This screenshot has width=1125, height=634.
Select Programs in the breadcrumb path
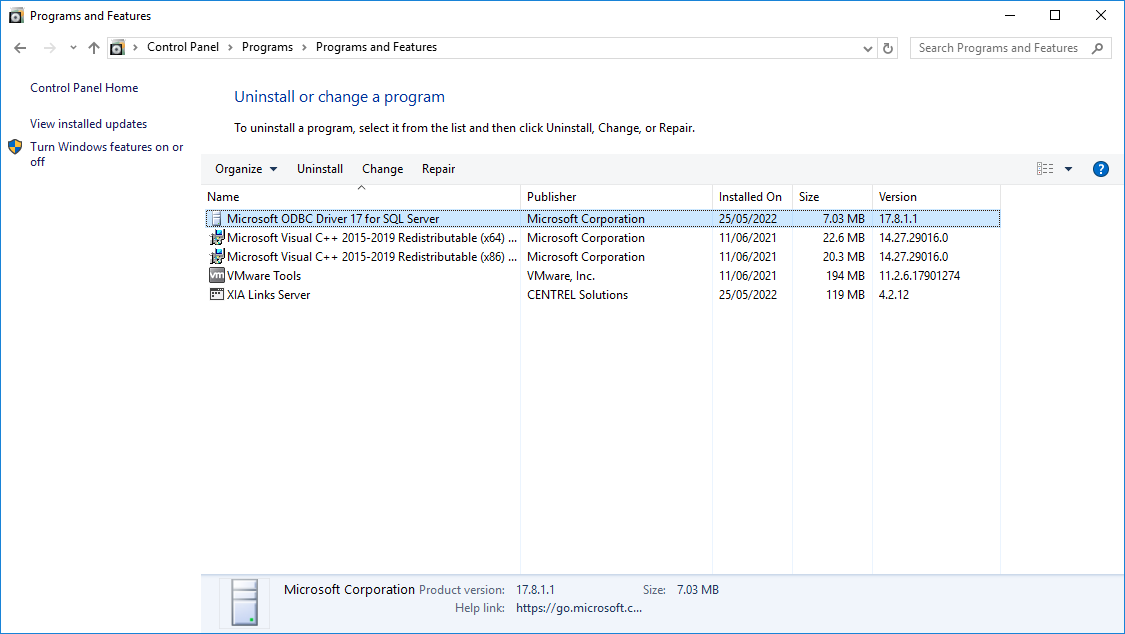pyautogui.click(x=267, y=47)
